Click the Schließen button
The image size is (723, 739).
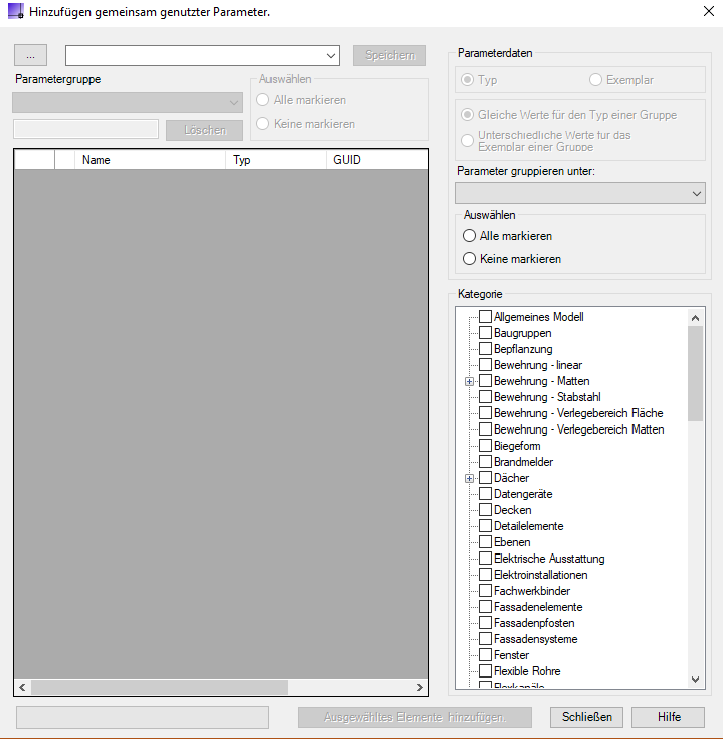(586, 717)
